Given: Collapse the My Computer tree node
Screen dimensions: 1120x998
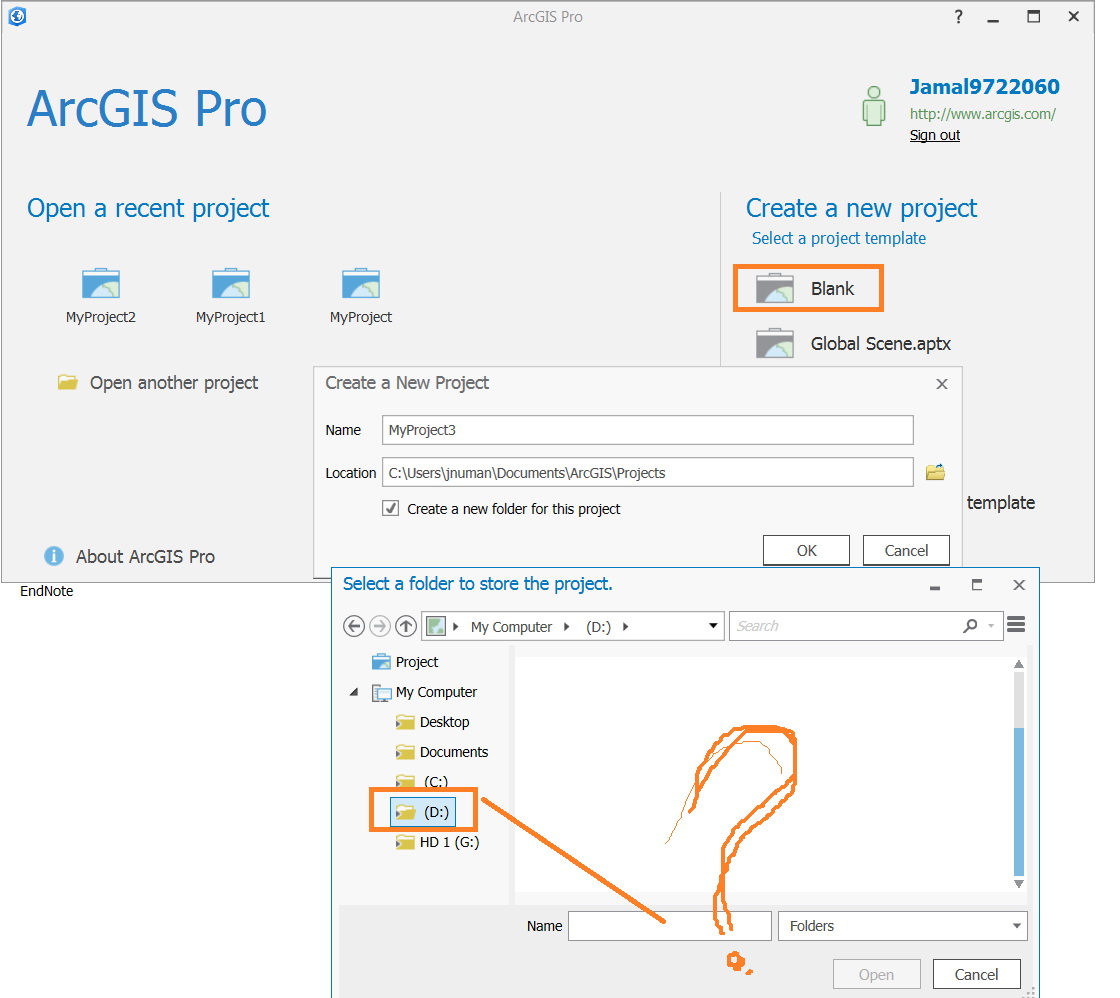Looking at the screenshot, I should click(354, 692).
